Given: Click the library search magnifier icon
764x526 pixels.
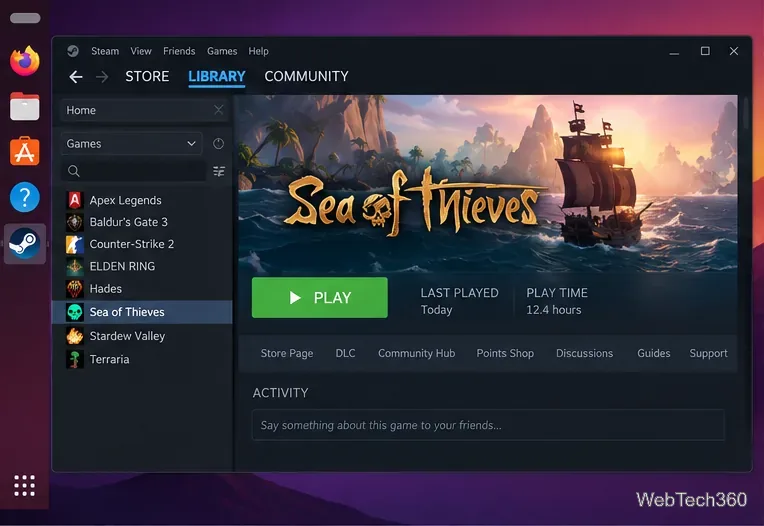Looking at the screenshot, I should pyautogui.click(x=74, y=171).
